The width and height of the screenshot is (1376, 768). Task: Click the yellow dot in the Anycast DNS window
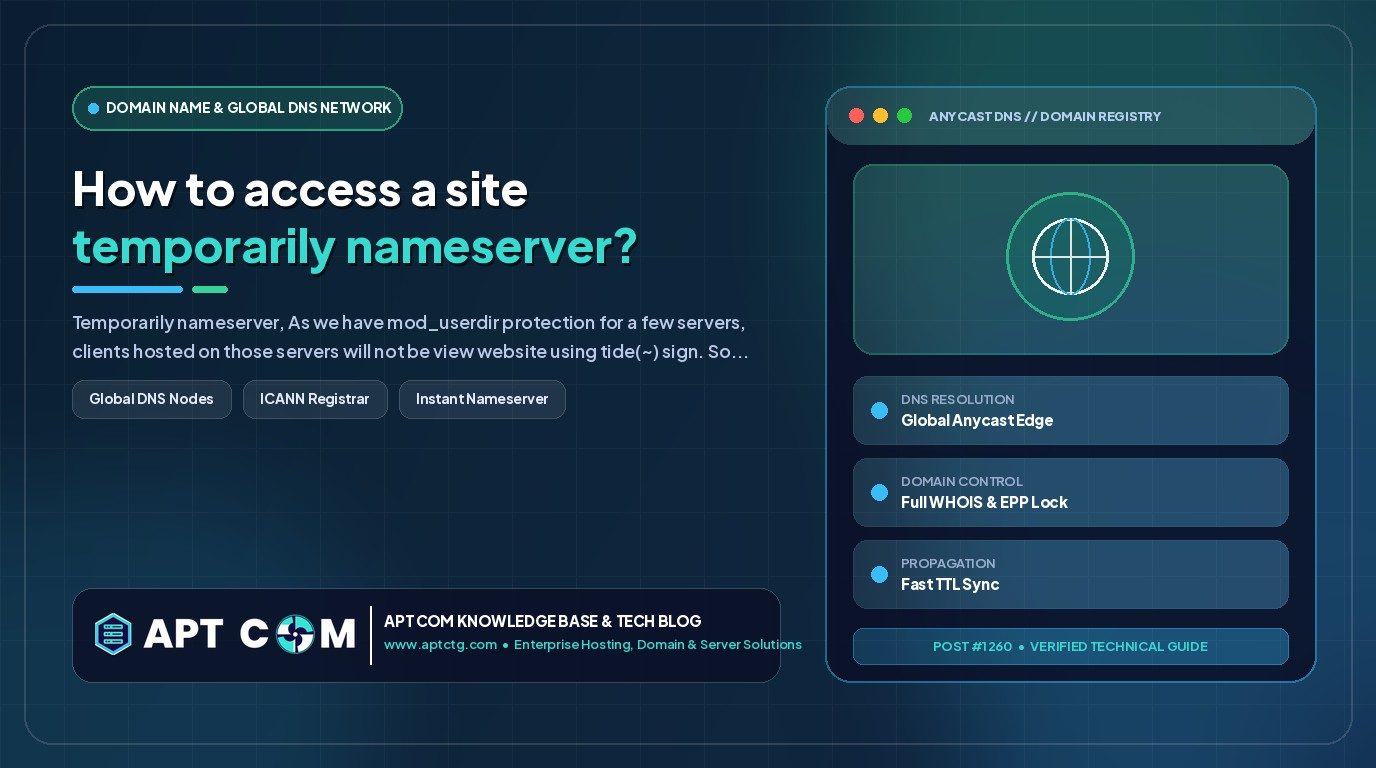tap(880, 116)
